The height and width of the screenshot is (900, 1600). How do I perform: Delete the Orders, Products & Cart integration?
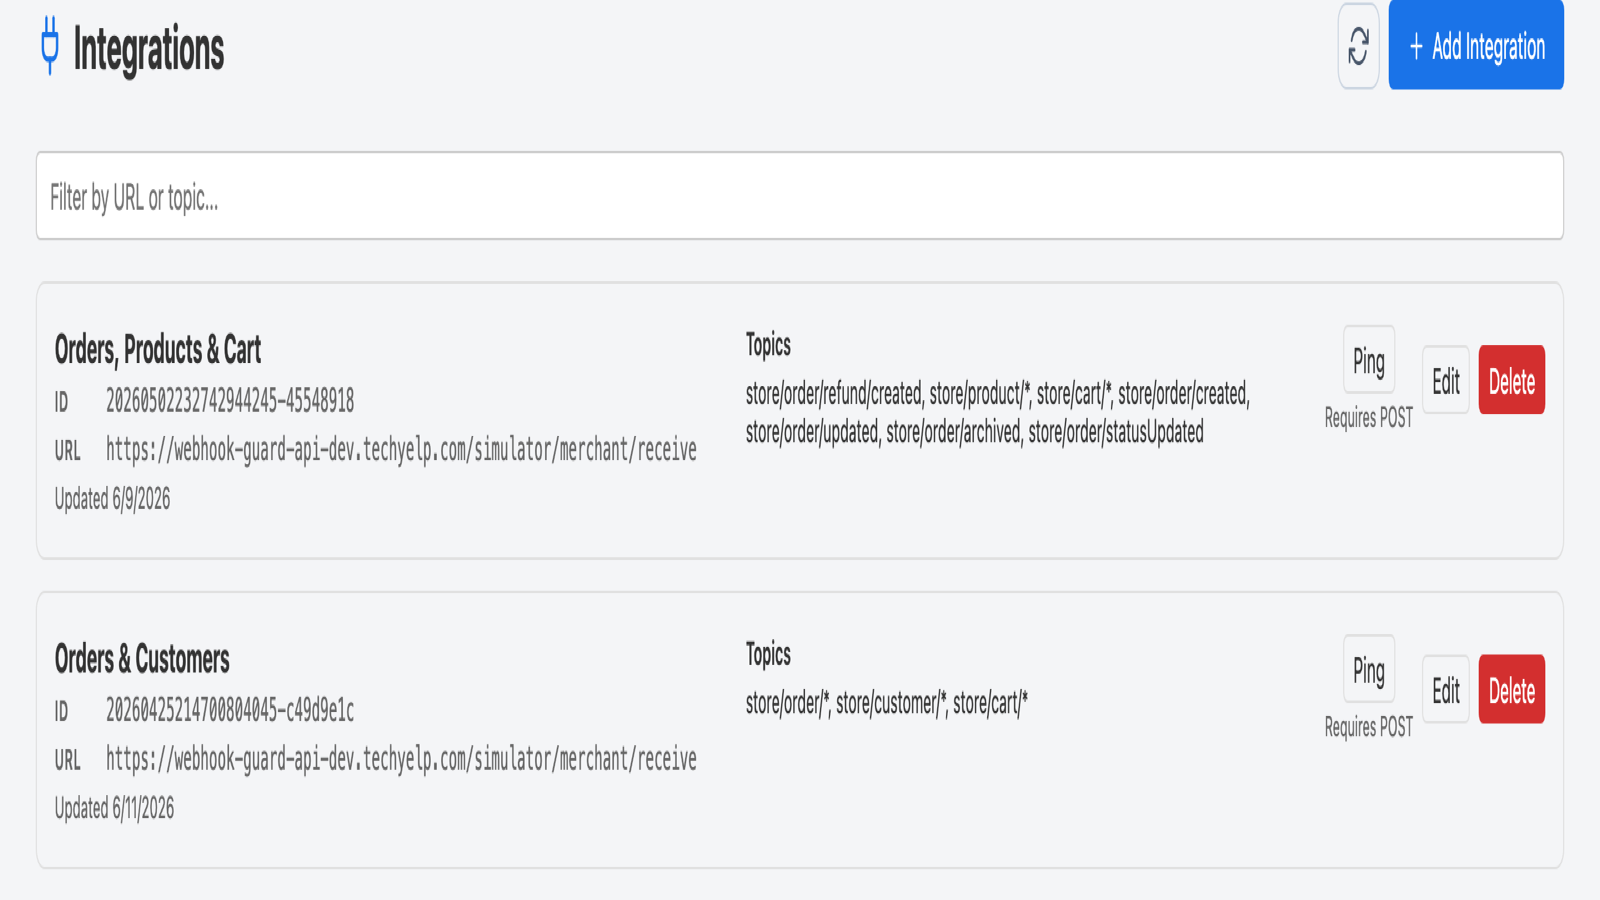tap(1511, 380)
